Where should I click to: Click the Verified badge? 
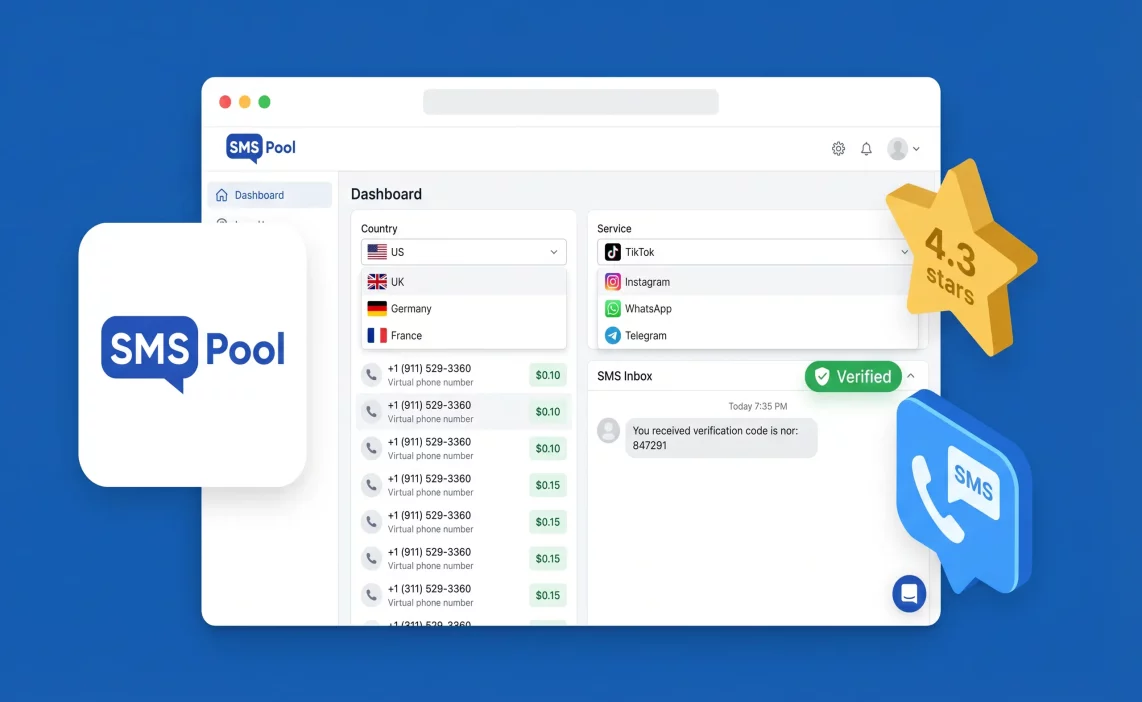(x=855, y=377)
